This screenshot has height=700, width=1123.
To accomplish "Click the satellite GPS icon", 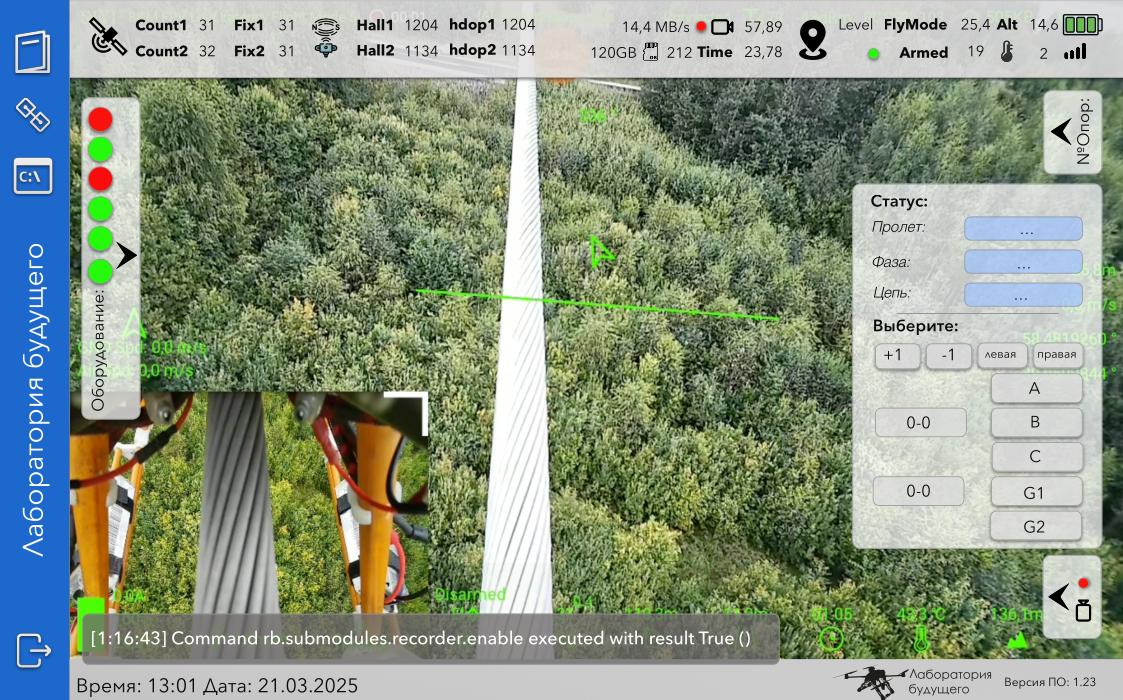I will [x=107, y=37].
